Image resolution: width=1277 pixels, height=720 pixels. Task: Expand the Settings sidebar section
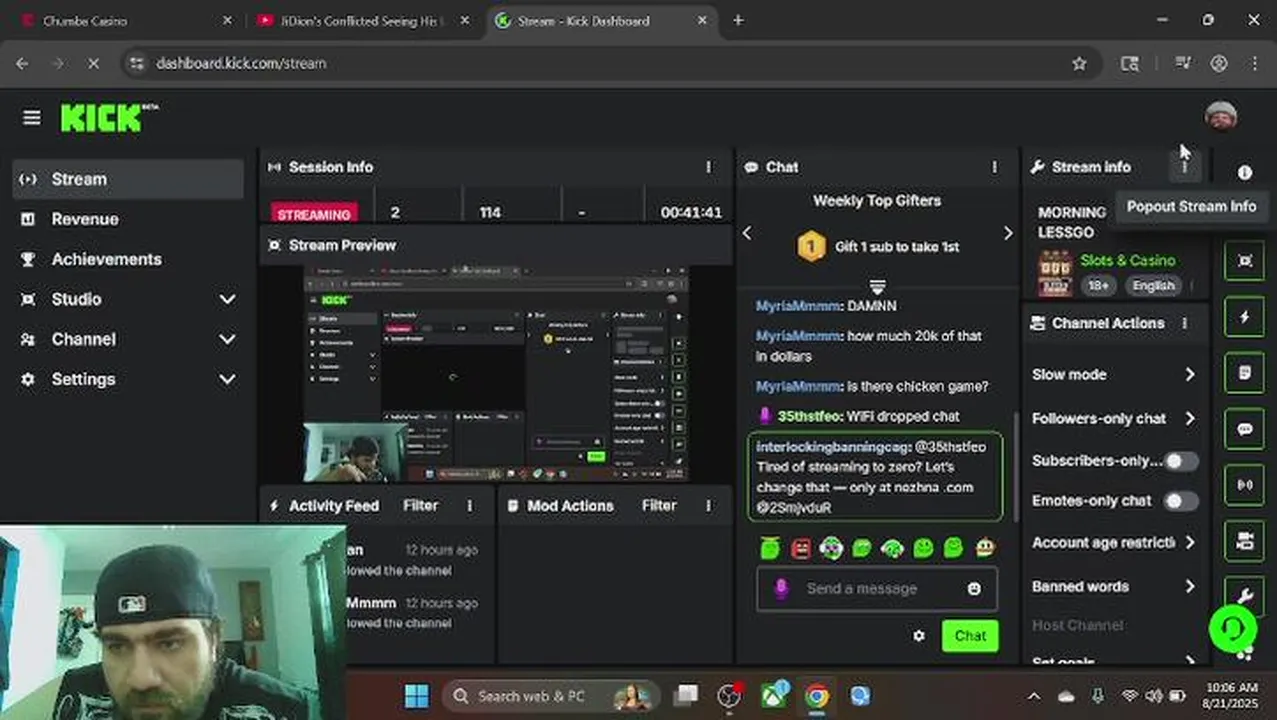click(128, 379)
